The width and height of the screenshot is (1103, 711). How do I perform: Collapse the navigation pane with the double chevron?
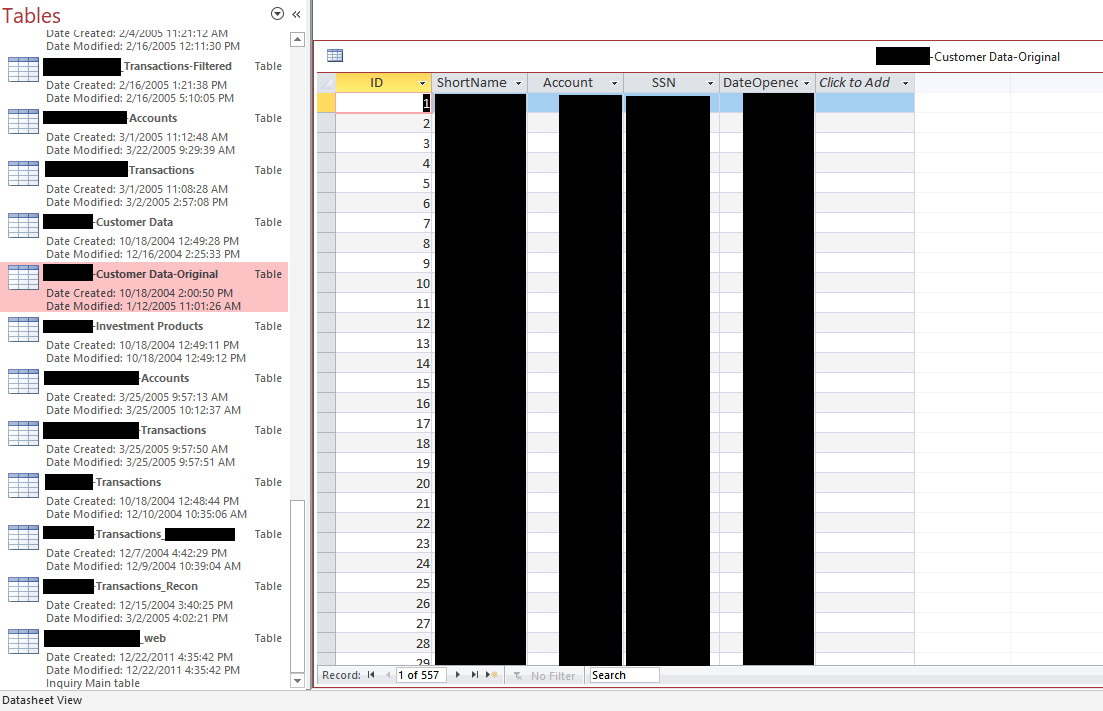coord(296,14)
